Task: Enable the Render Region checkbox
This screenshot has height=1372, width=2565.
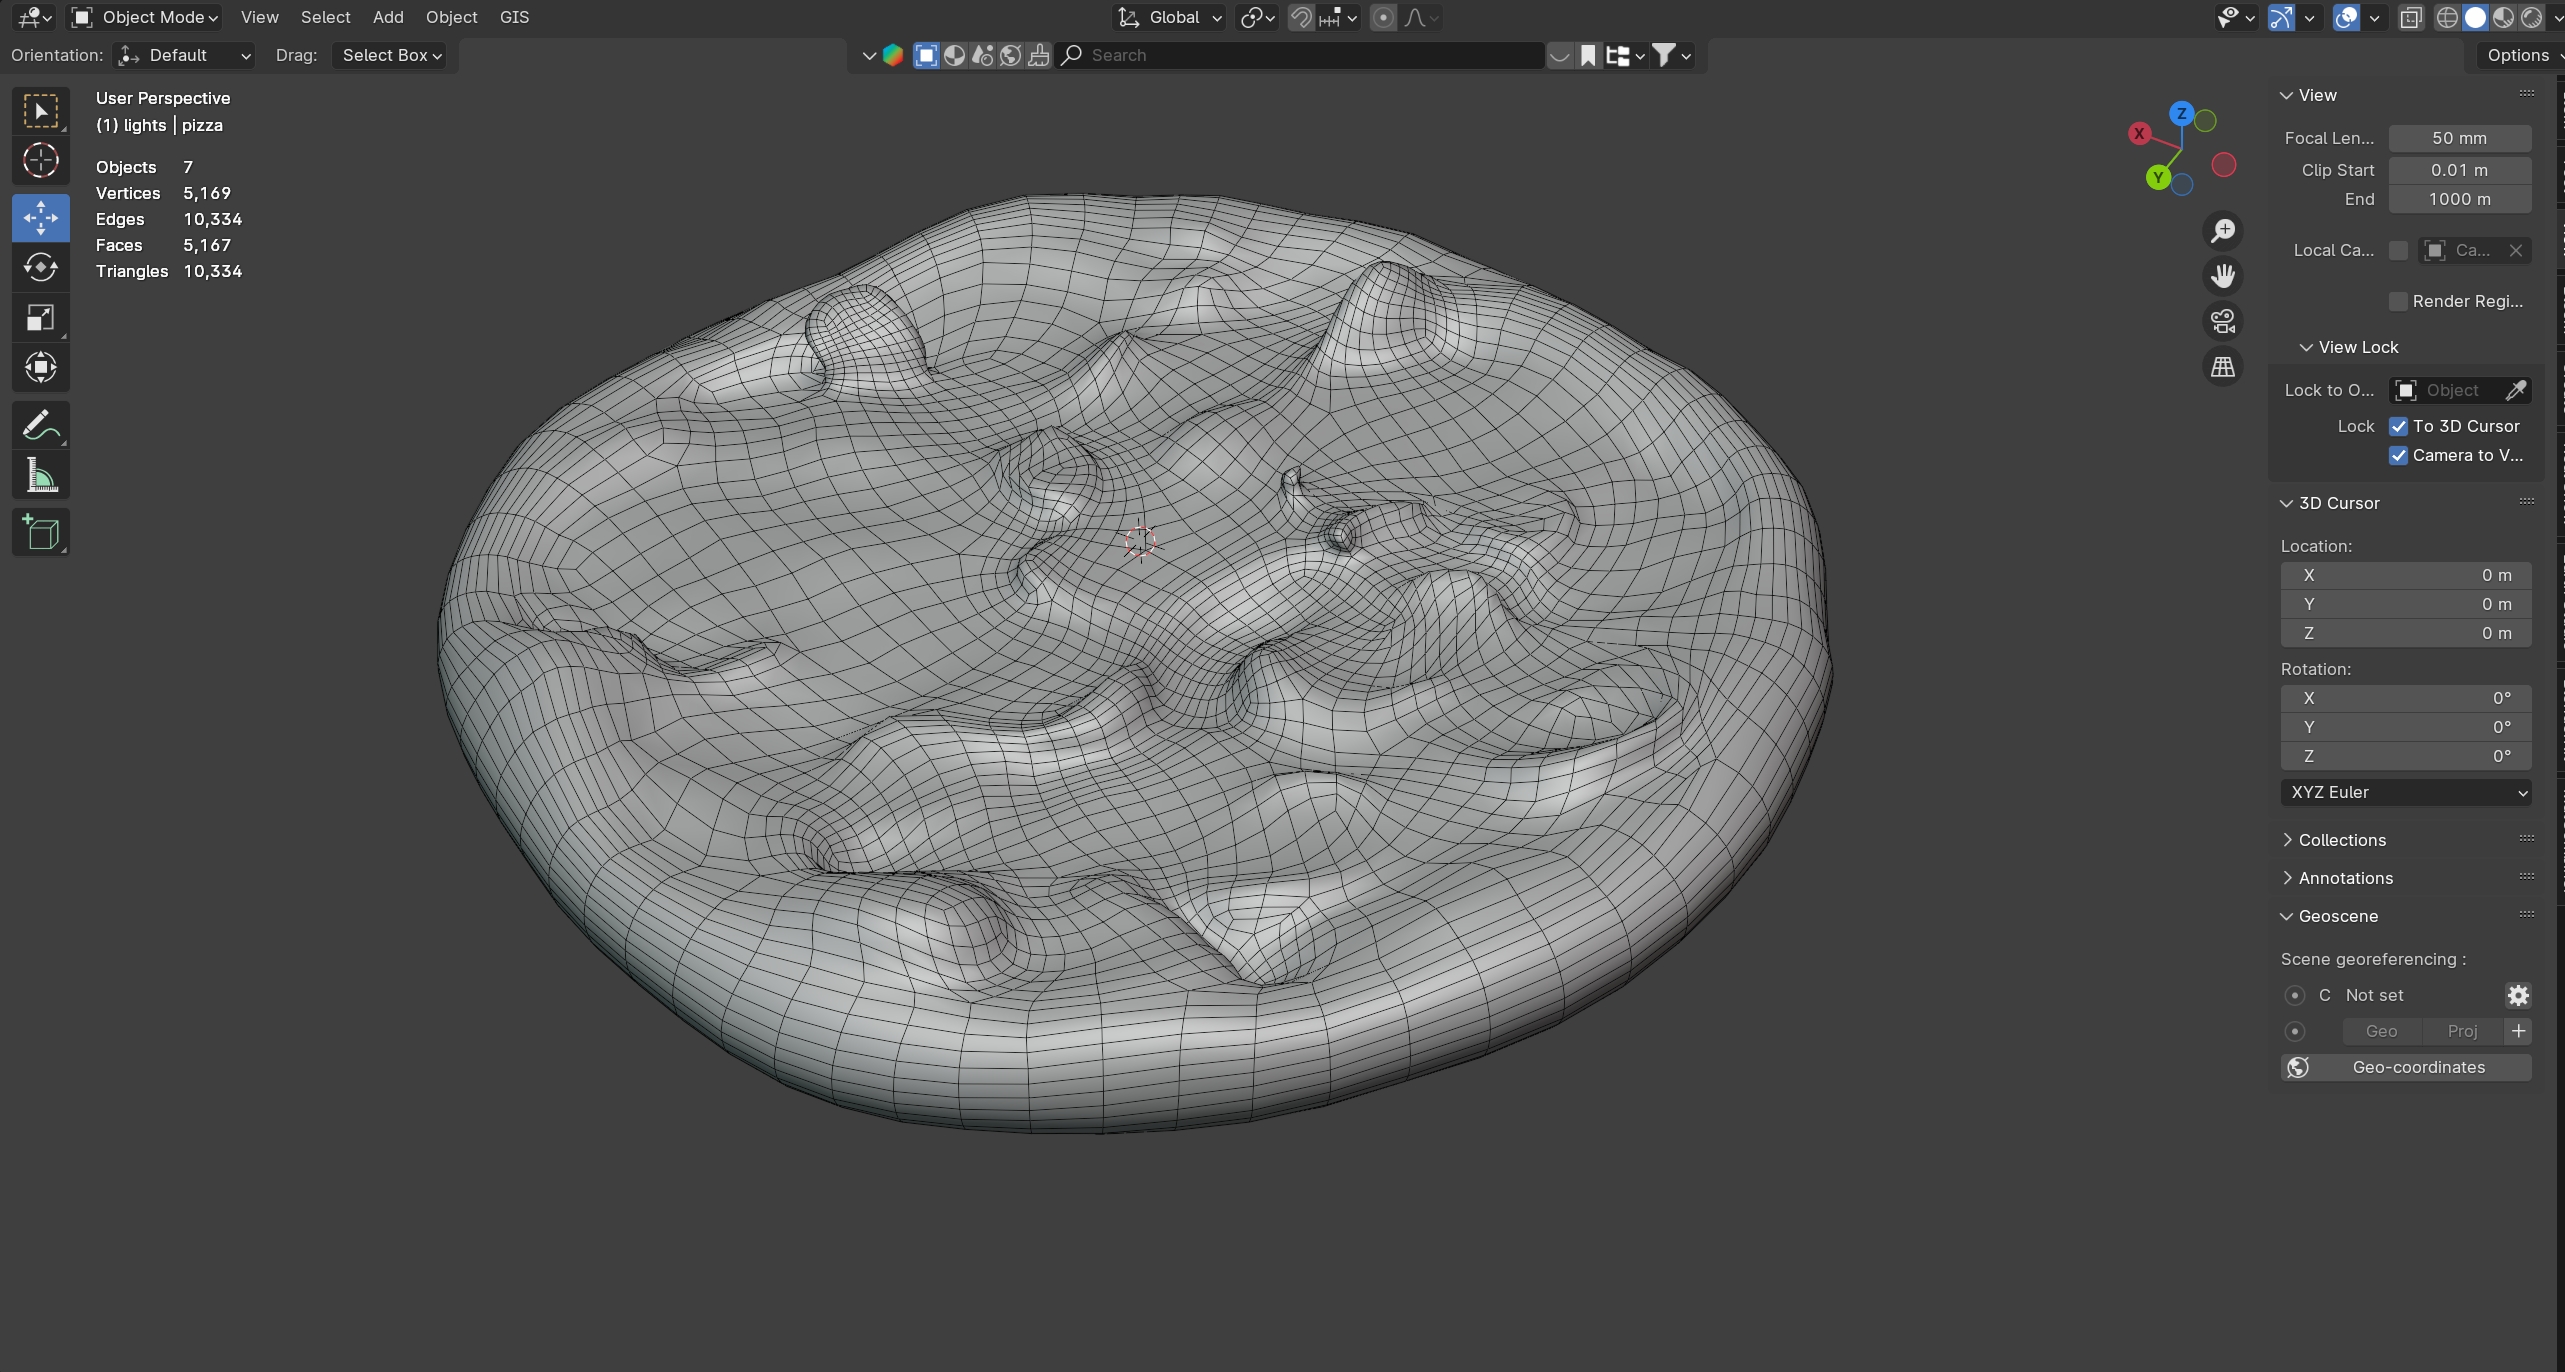Action: coord(2398,301)
